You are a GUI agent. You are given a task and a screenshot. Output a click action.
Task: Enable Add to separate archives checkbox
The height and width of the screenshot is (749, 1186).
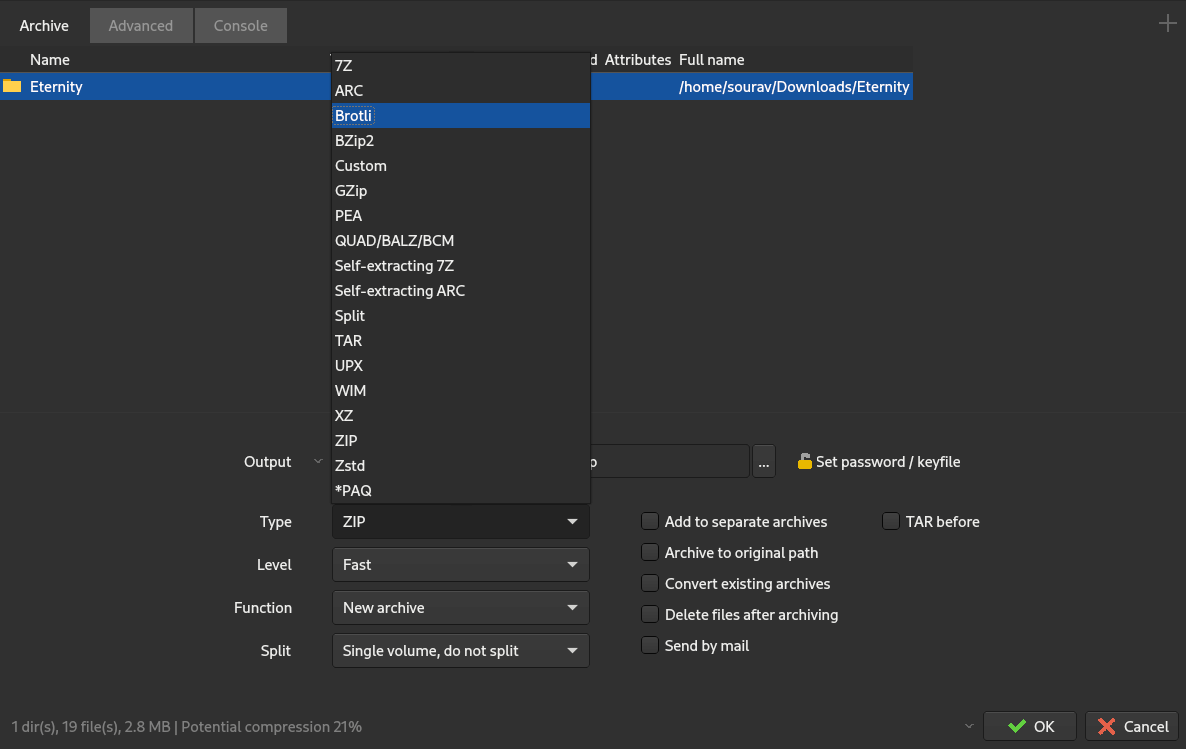pos(650,522)
